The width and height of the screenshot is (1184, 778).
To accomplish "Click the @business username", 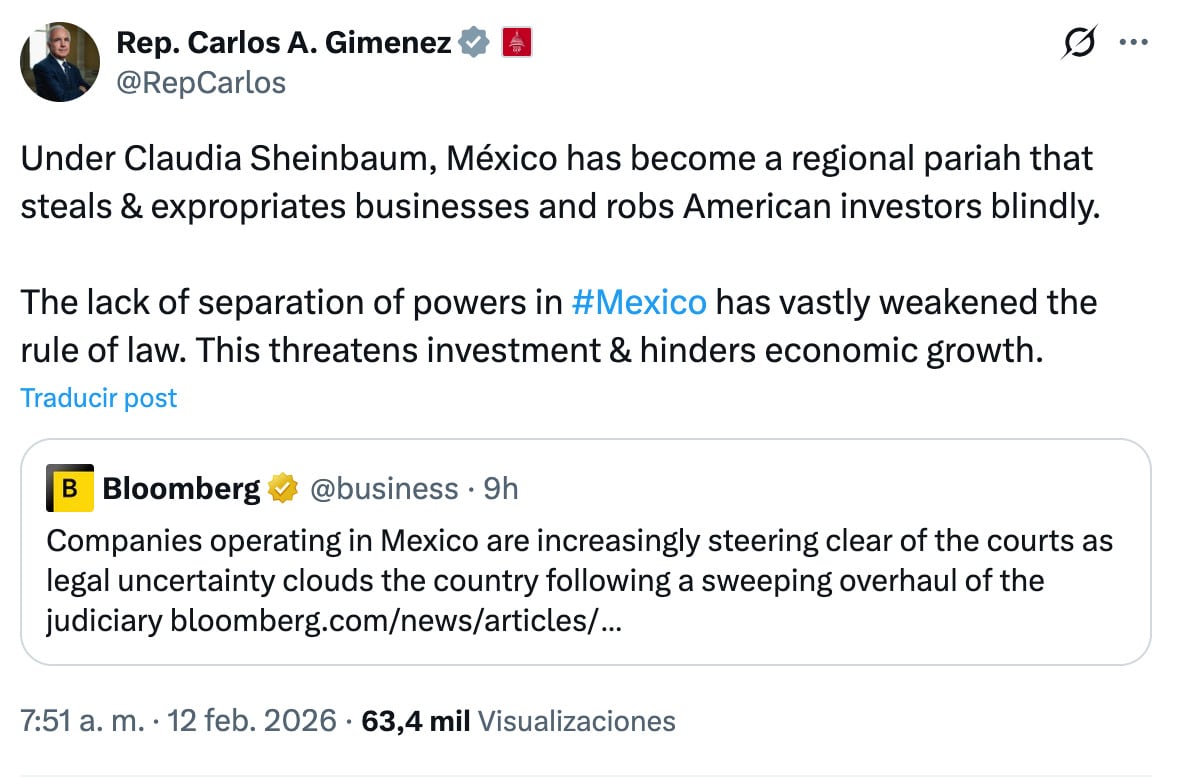I will click(385, 489).
